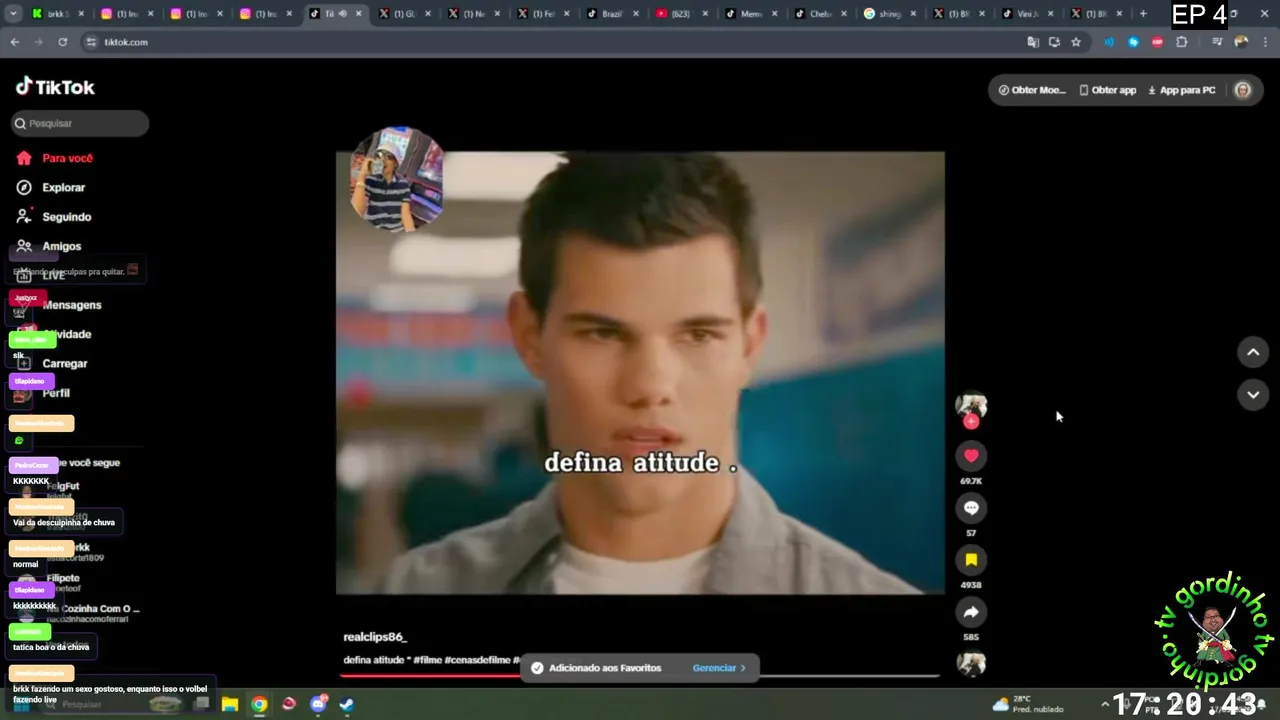Open Mensagens in the sidebar
This screenshot has height=720, width=1280.
[x=72, y=305]
